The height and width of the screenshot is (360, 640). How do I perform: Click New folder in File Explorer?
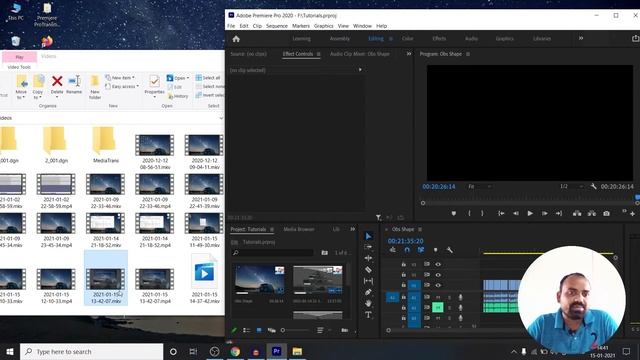coord(95,87)
